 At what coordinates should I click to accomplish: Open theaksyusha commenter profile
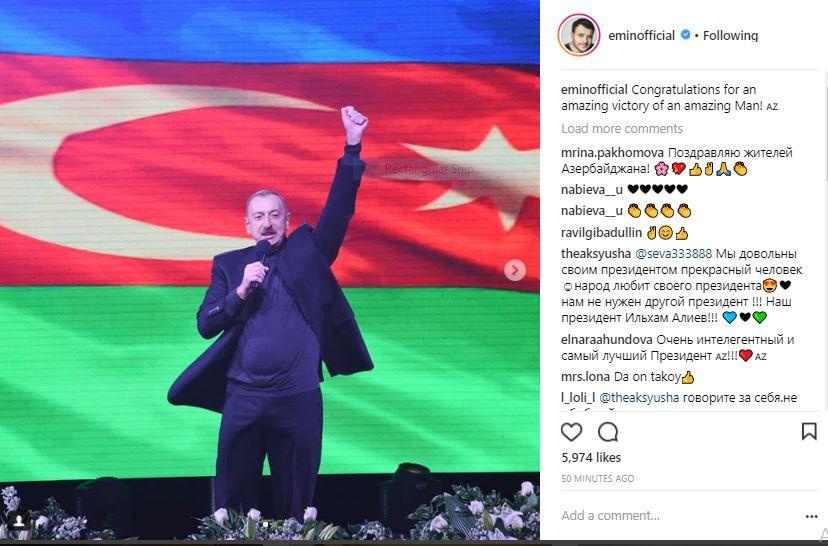coord(596,254)
